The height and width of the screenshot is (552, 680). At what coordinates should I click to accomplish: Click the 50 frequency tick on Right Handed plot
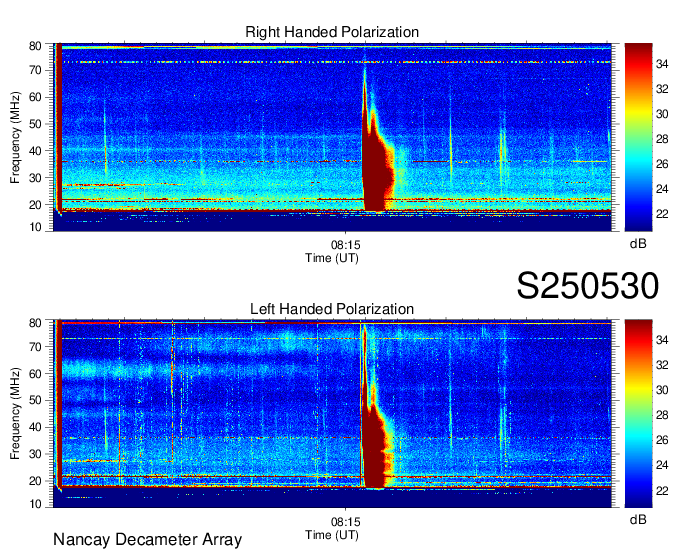point(35,124)
